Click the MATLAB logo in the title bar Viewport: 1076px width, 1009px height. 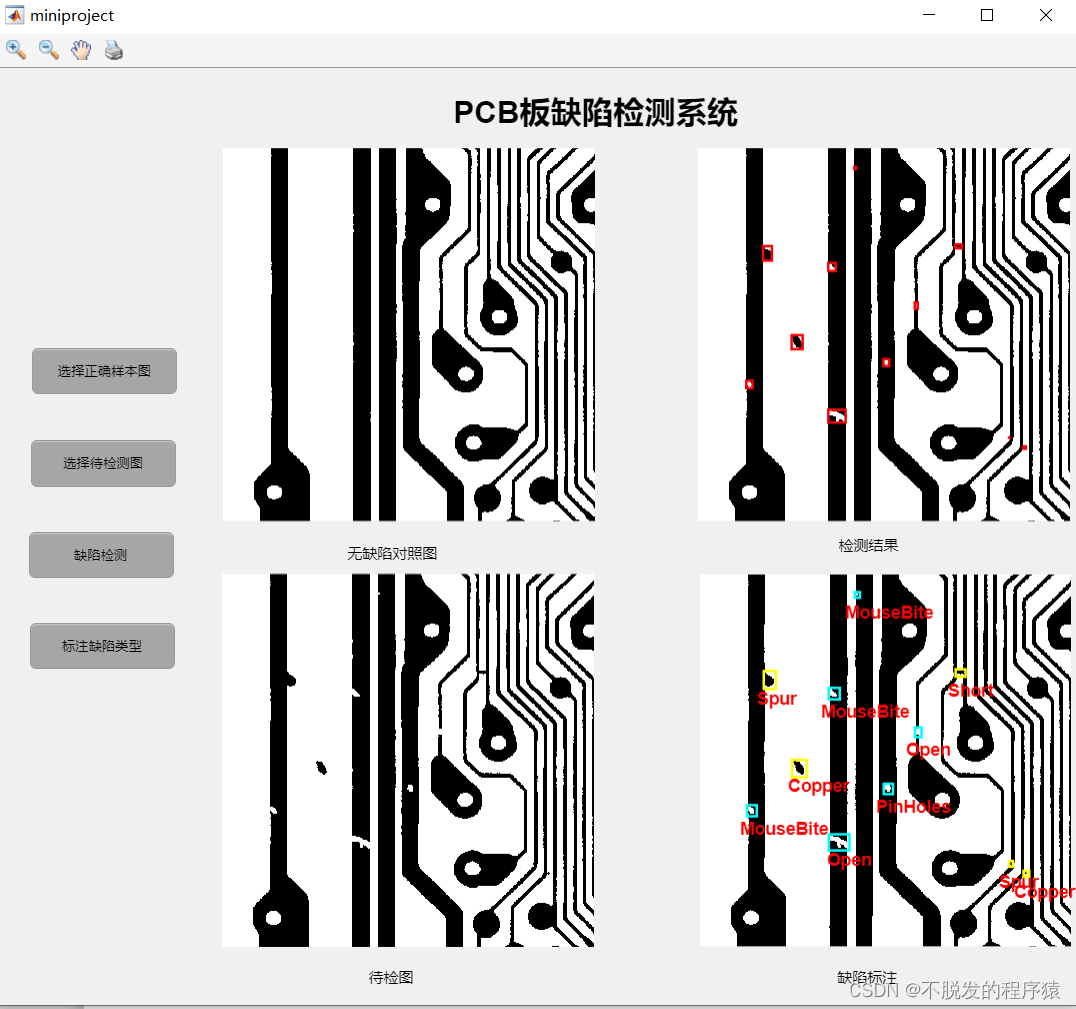(13, 15)
